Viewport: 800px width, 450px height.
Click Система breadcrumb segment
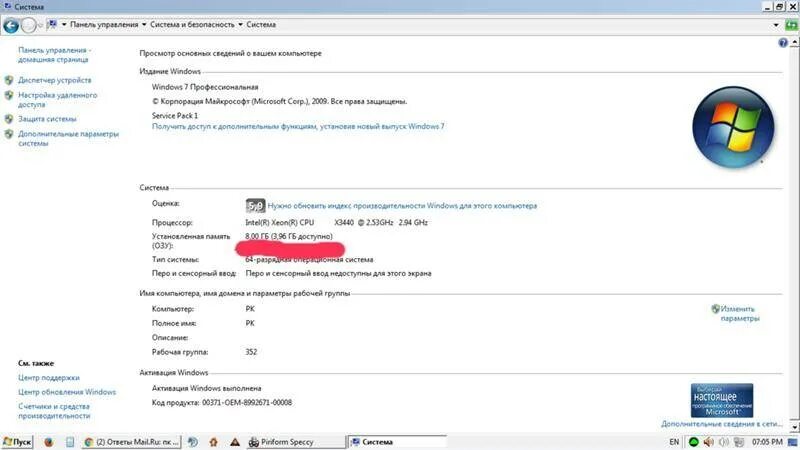[x=261, y=24]
